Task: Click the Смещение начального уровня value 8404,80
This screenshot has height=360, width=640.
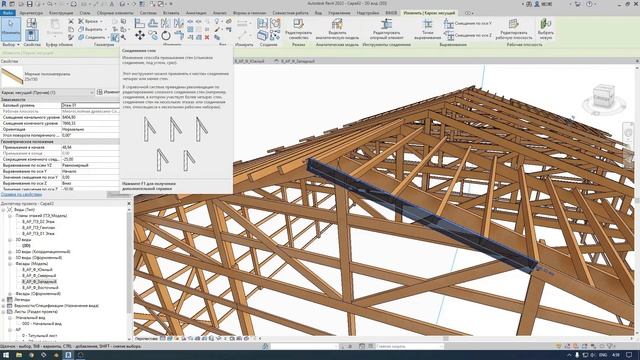Action: tap(90, 117)
